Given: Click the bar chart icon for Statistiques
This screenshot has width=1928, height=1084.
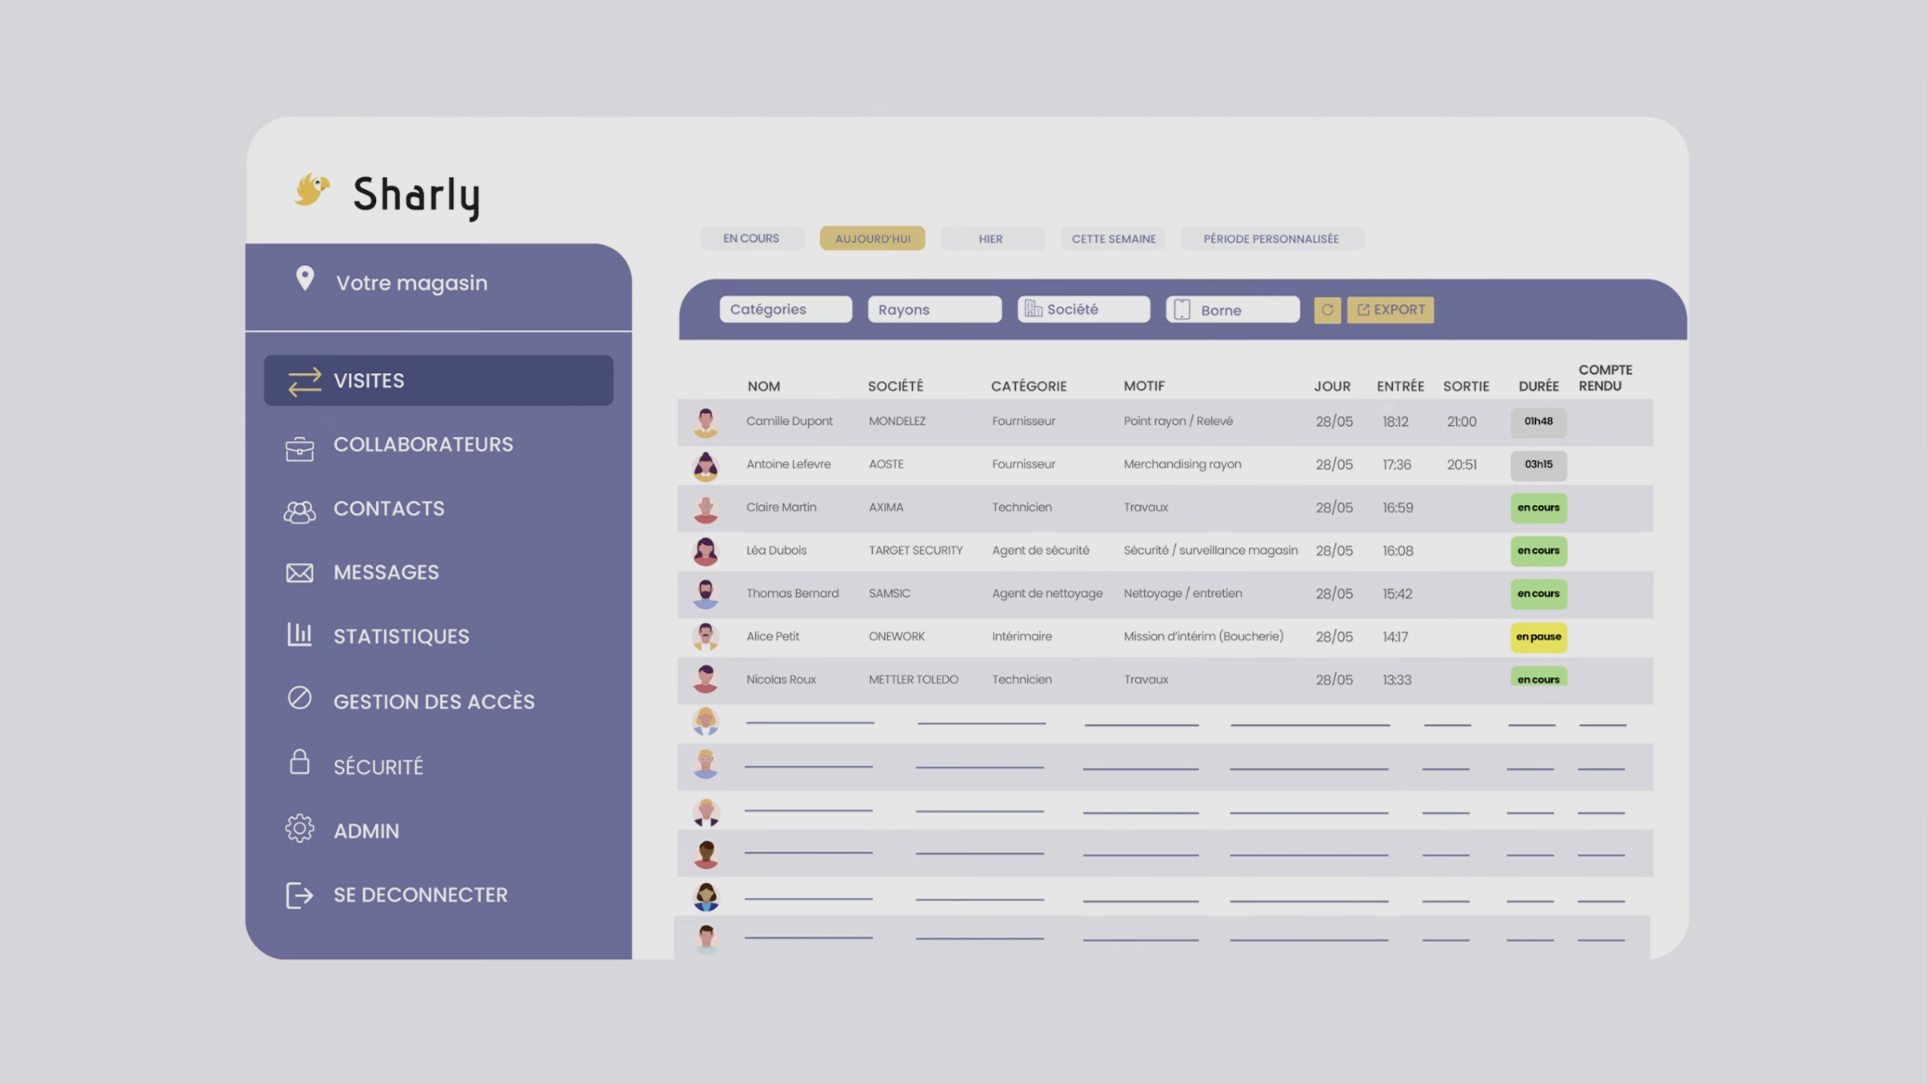Looking at the screenshot, I should tap(299, 635).
